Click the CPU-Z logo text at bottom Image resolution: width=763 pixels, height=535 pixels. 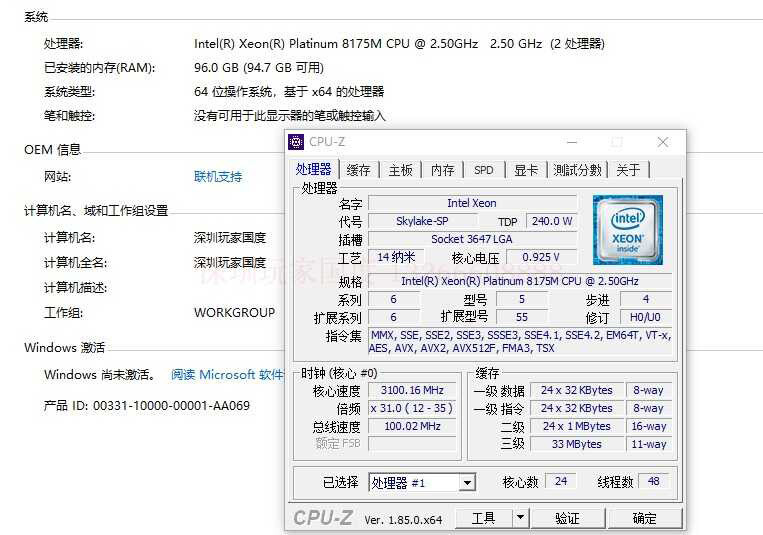pos(323,518)
